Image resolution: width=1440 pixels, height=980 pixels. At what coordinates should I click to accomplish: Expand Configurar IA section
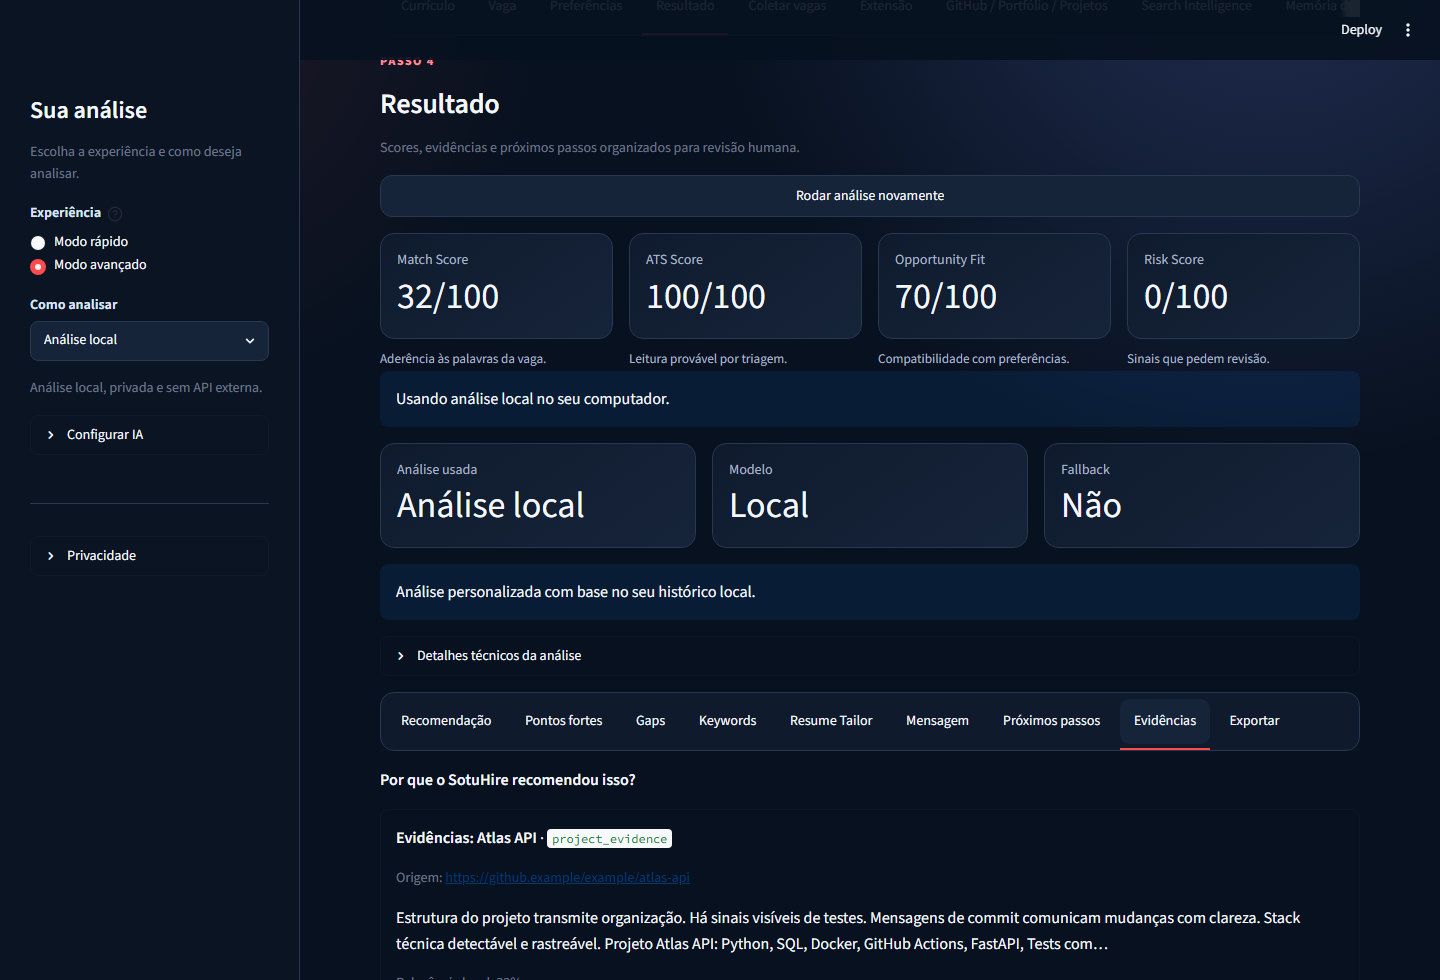point(149,435)
